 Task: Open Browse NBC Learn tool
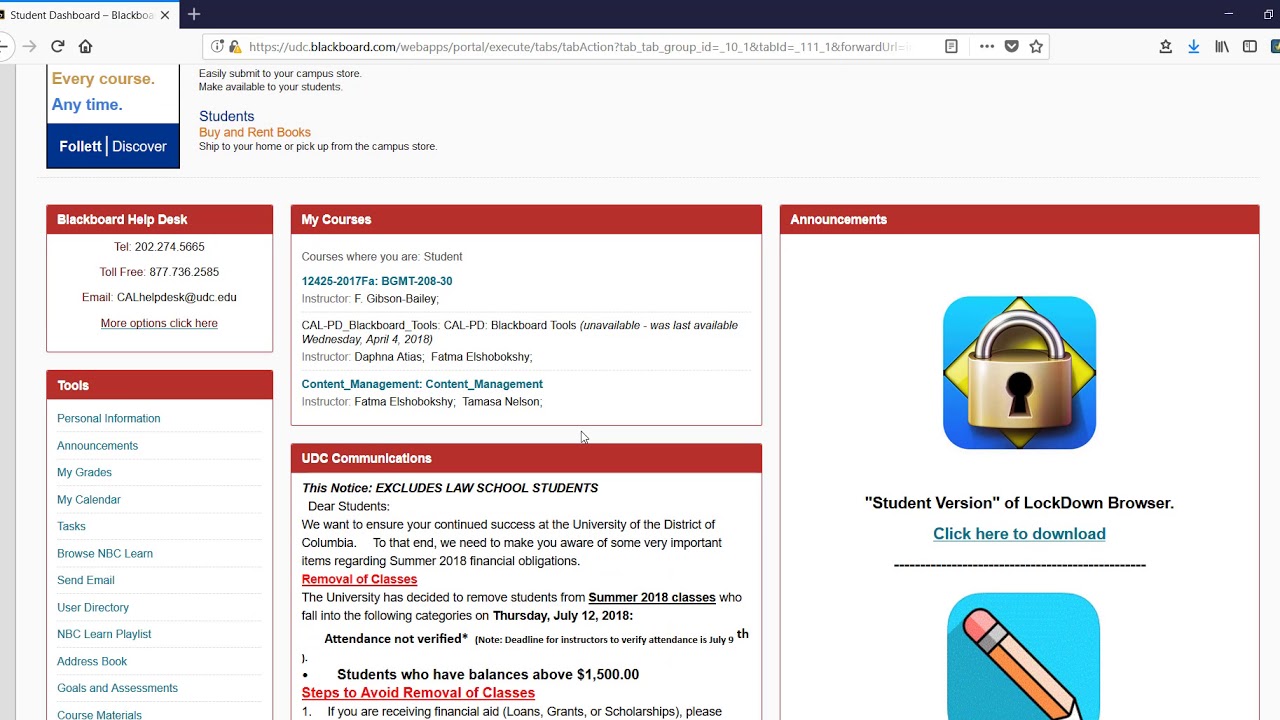(x=105, y=553)
